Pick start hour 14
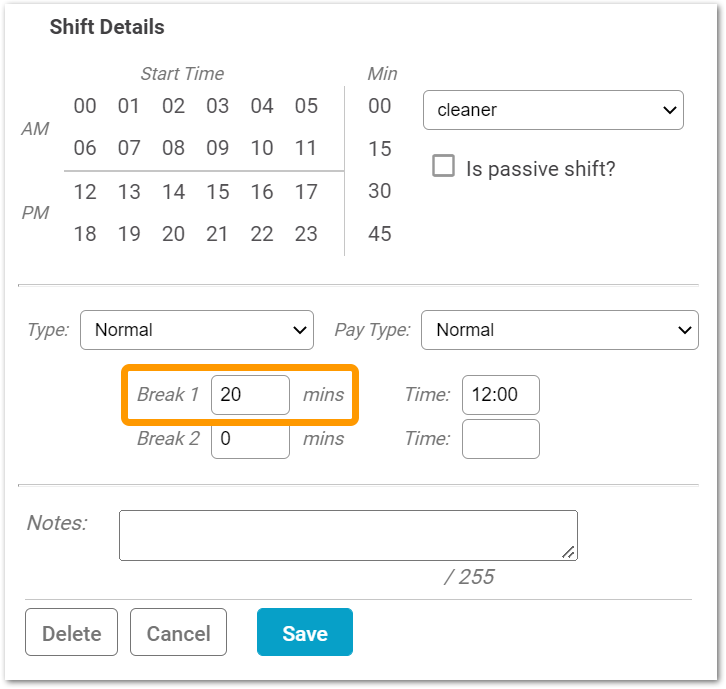This screenshot has height=689, width=726. point(174,192)
